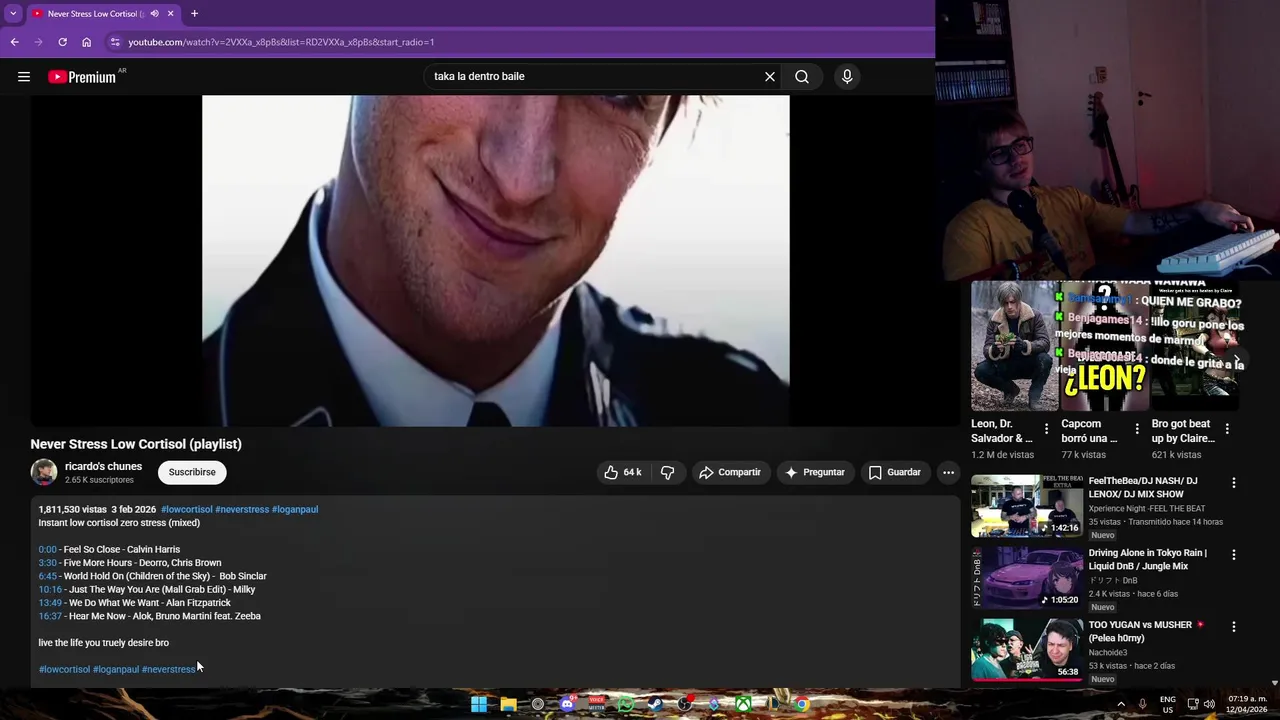Screen dimensions: 1280x720
Task: Open Bro got beat up by Claire thumbnail
Action: pos(1195,345)
